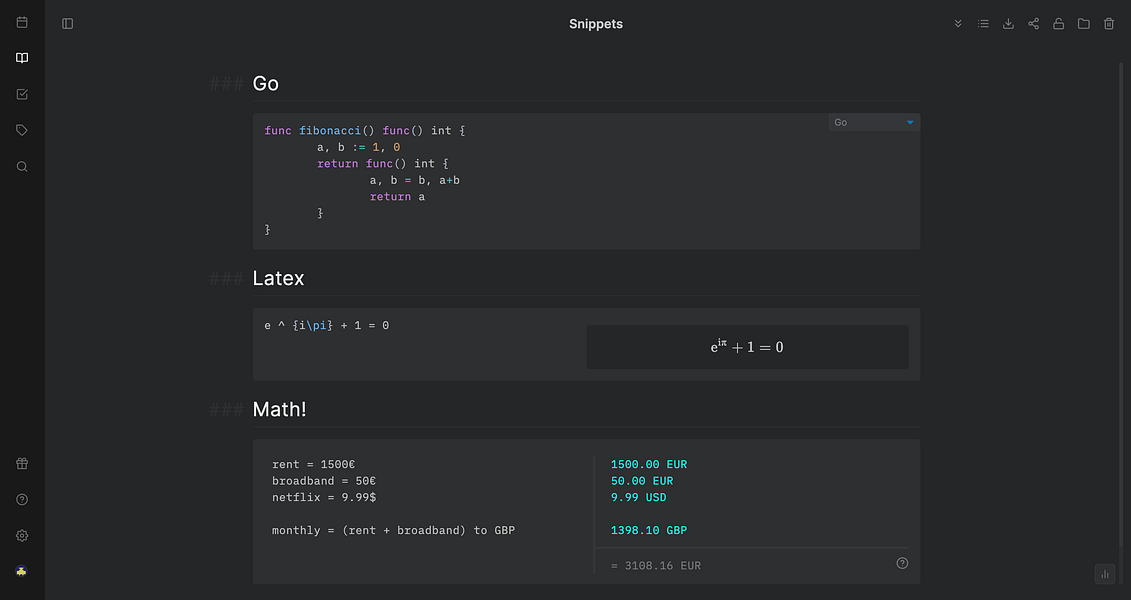Click the statistics bar chart button
Viewport: 1131px width, 600px height.
[x=1105, y=573]
